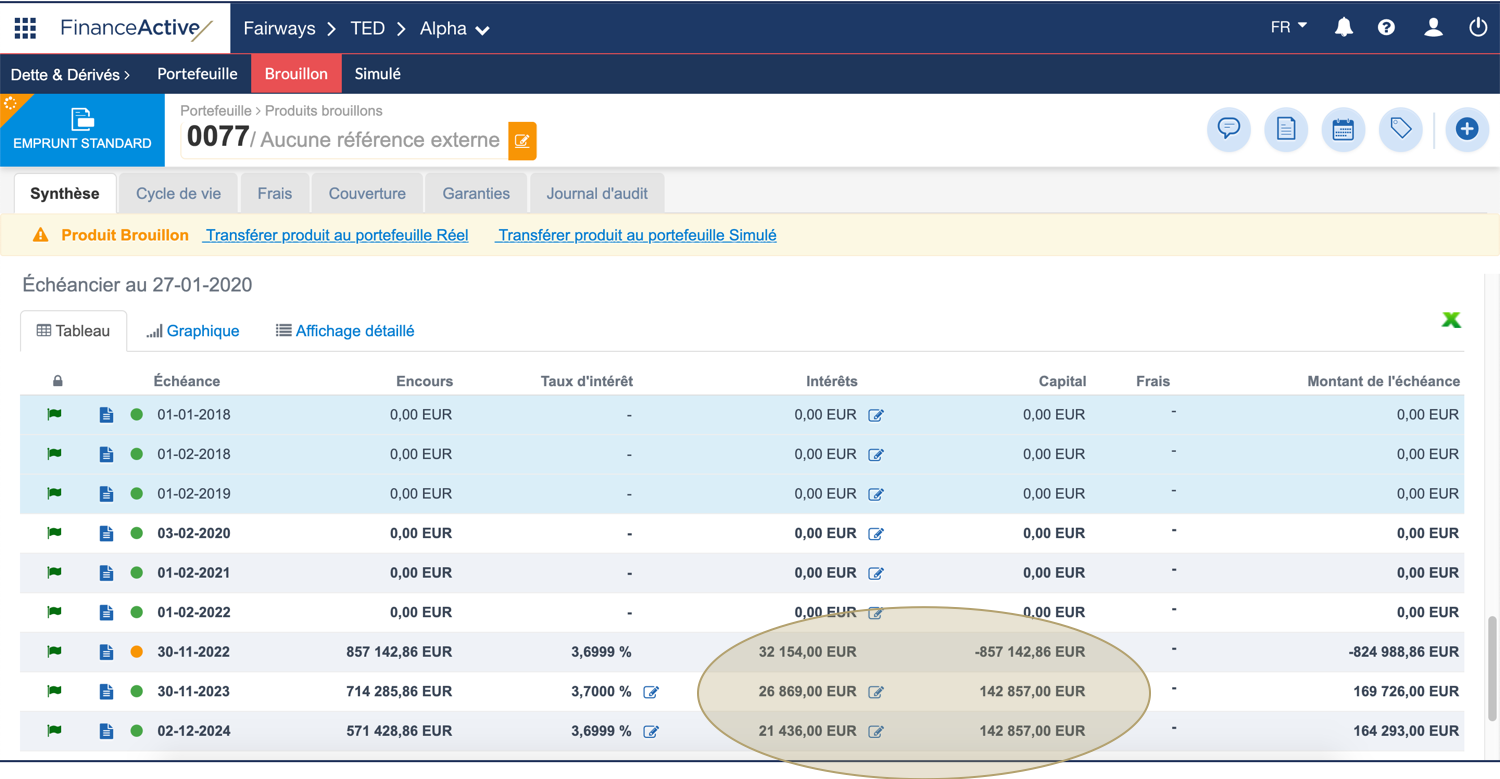Expand the Alpha dropdown in breadcrumb
Image resolution: width=1500 pixels, height=779 pixels.
(x=455, y=29)
